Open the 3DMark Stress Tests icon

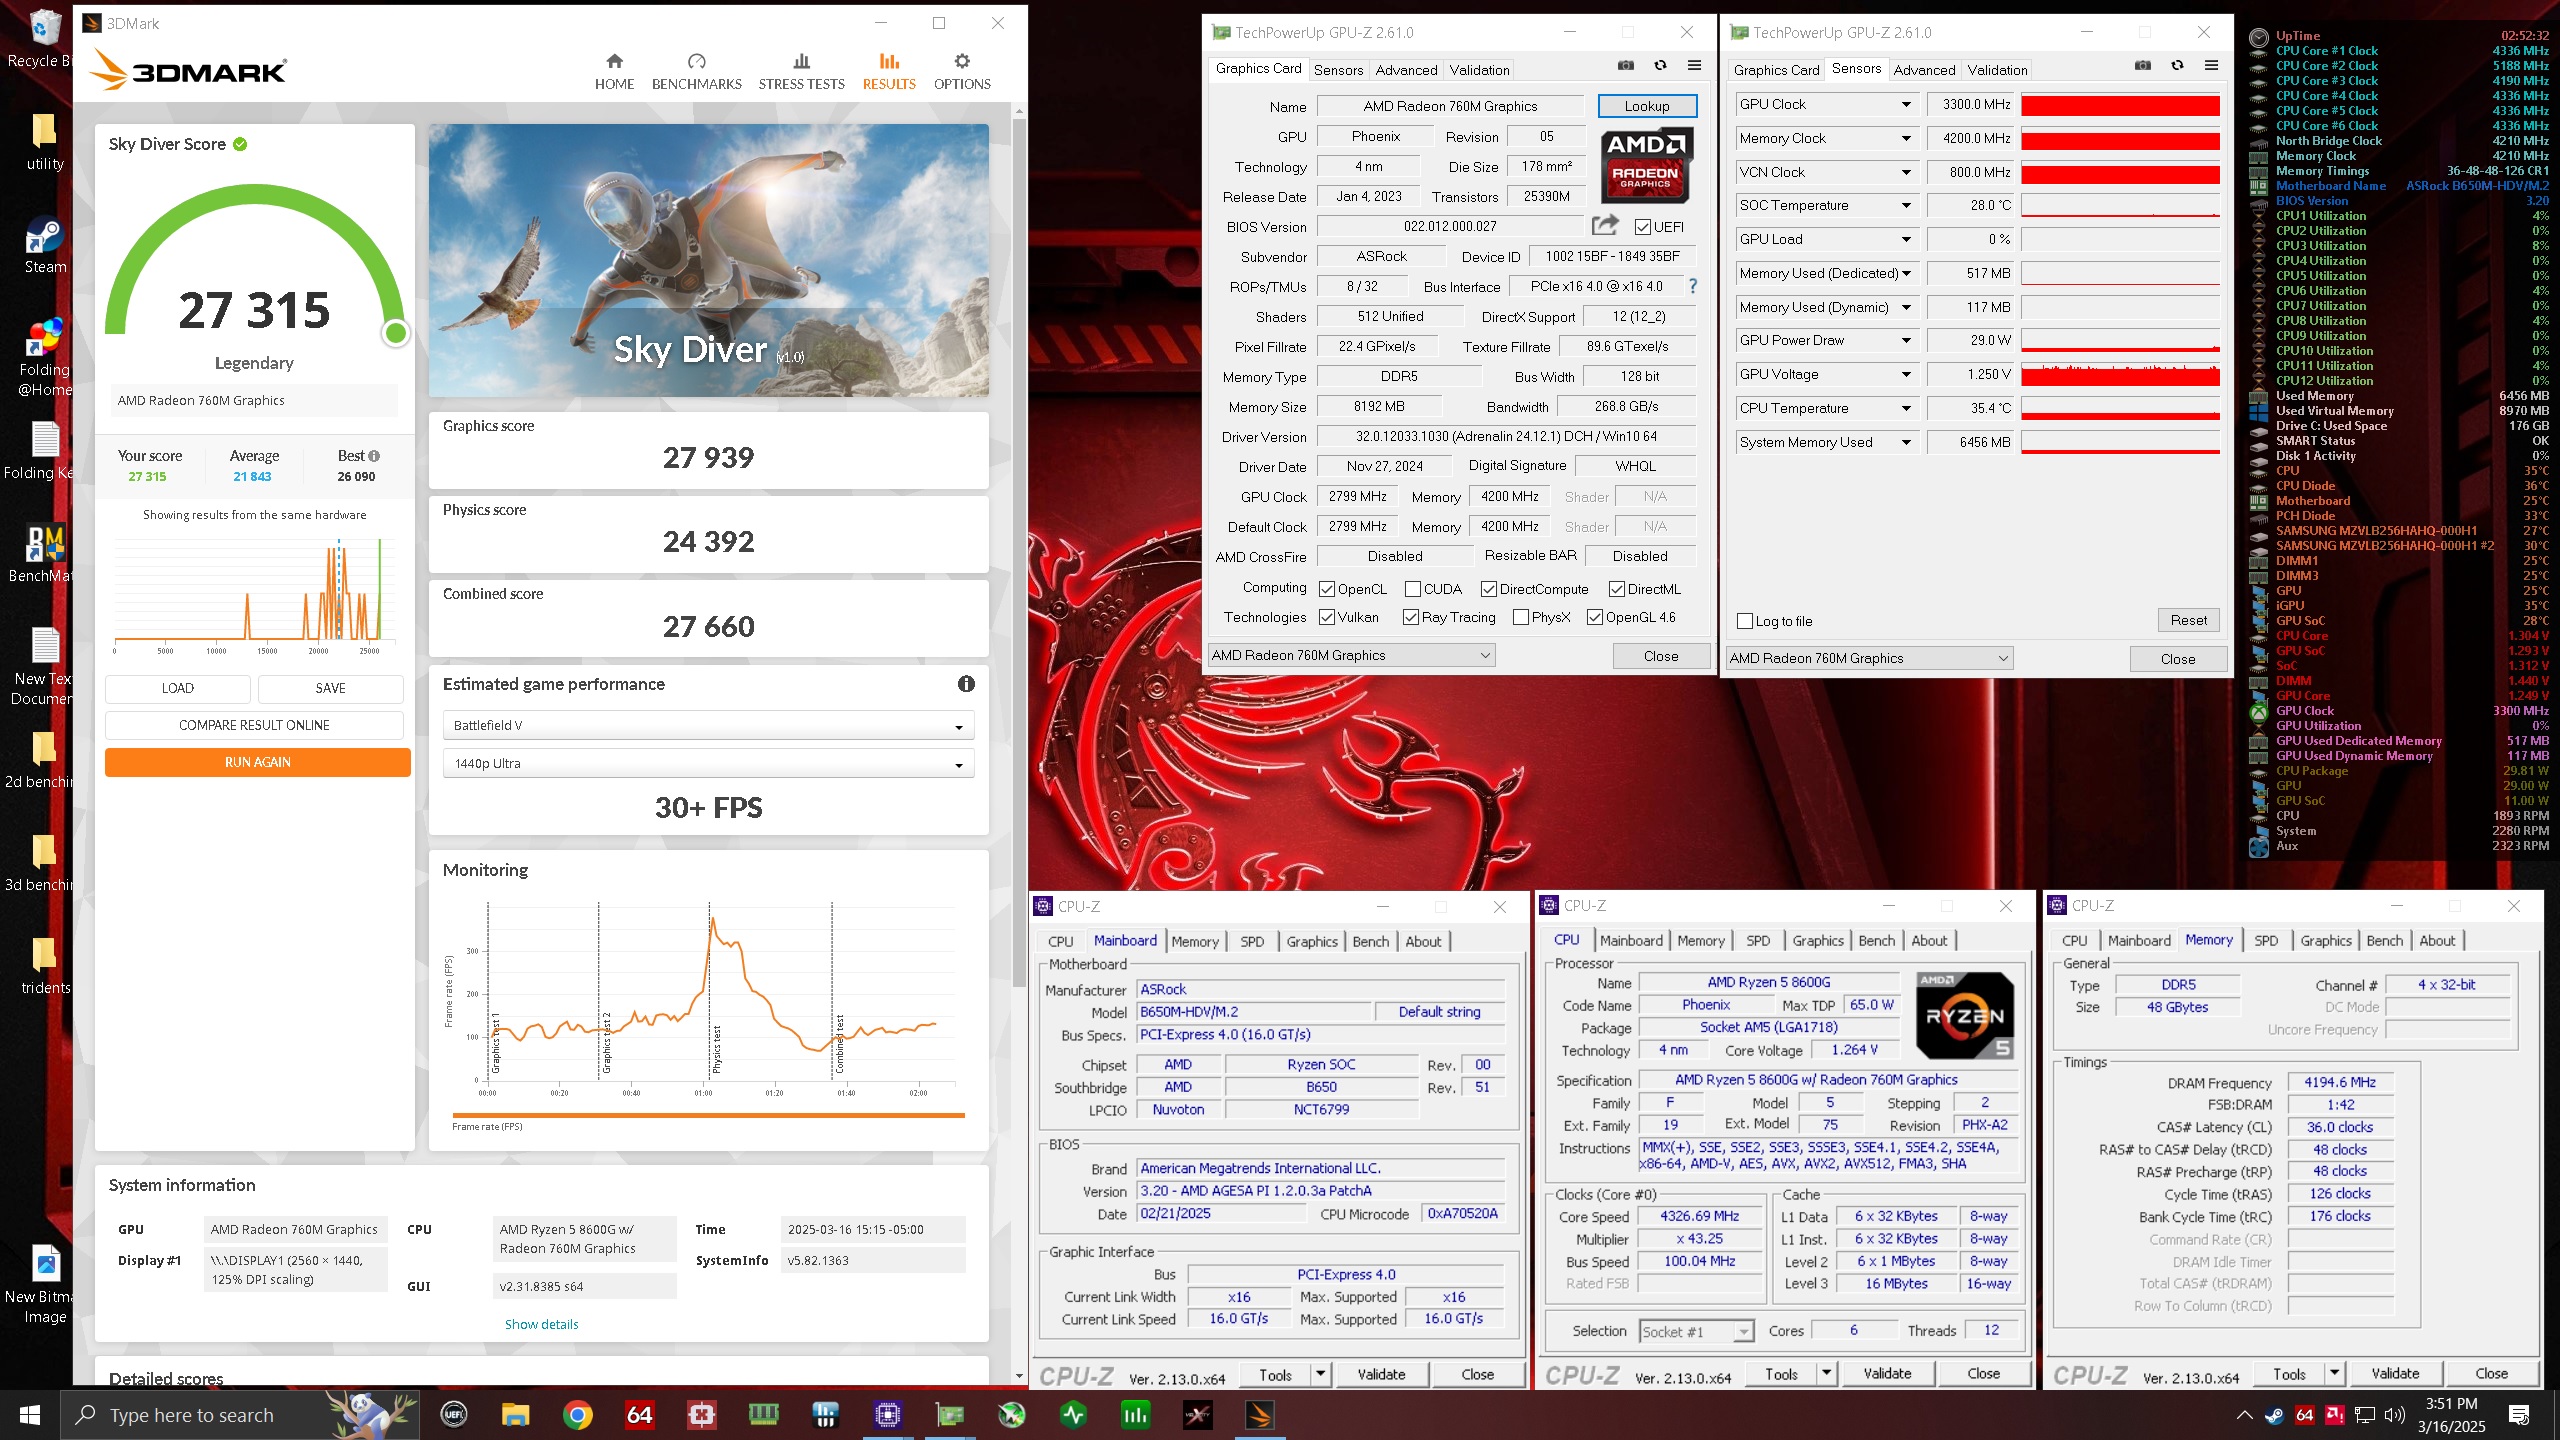tap(801, 61)
